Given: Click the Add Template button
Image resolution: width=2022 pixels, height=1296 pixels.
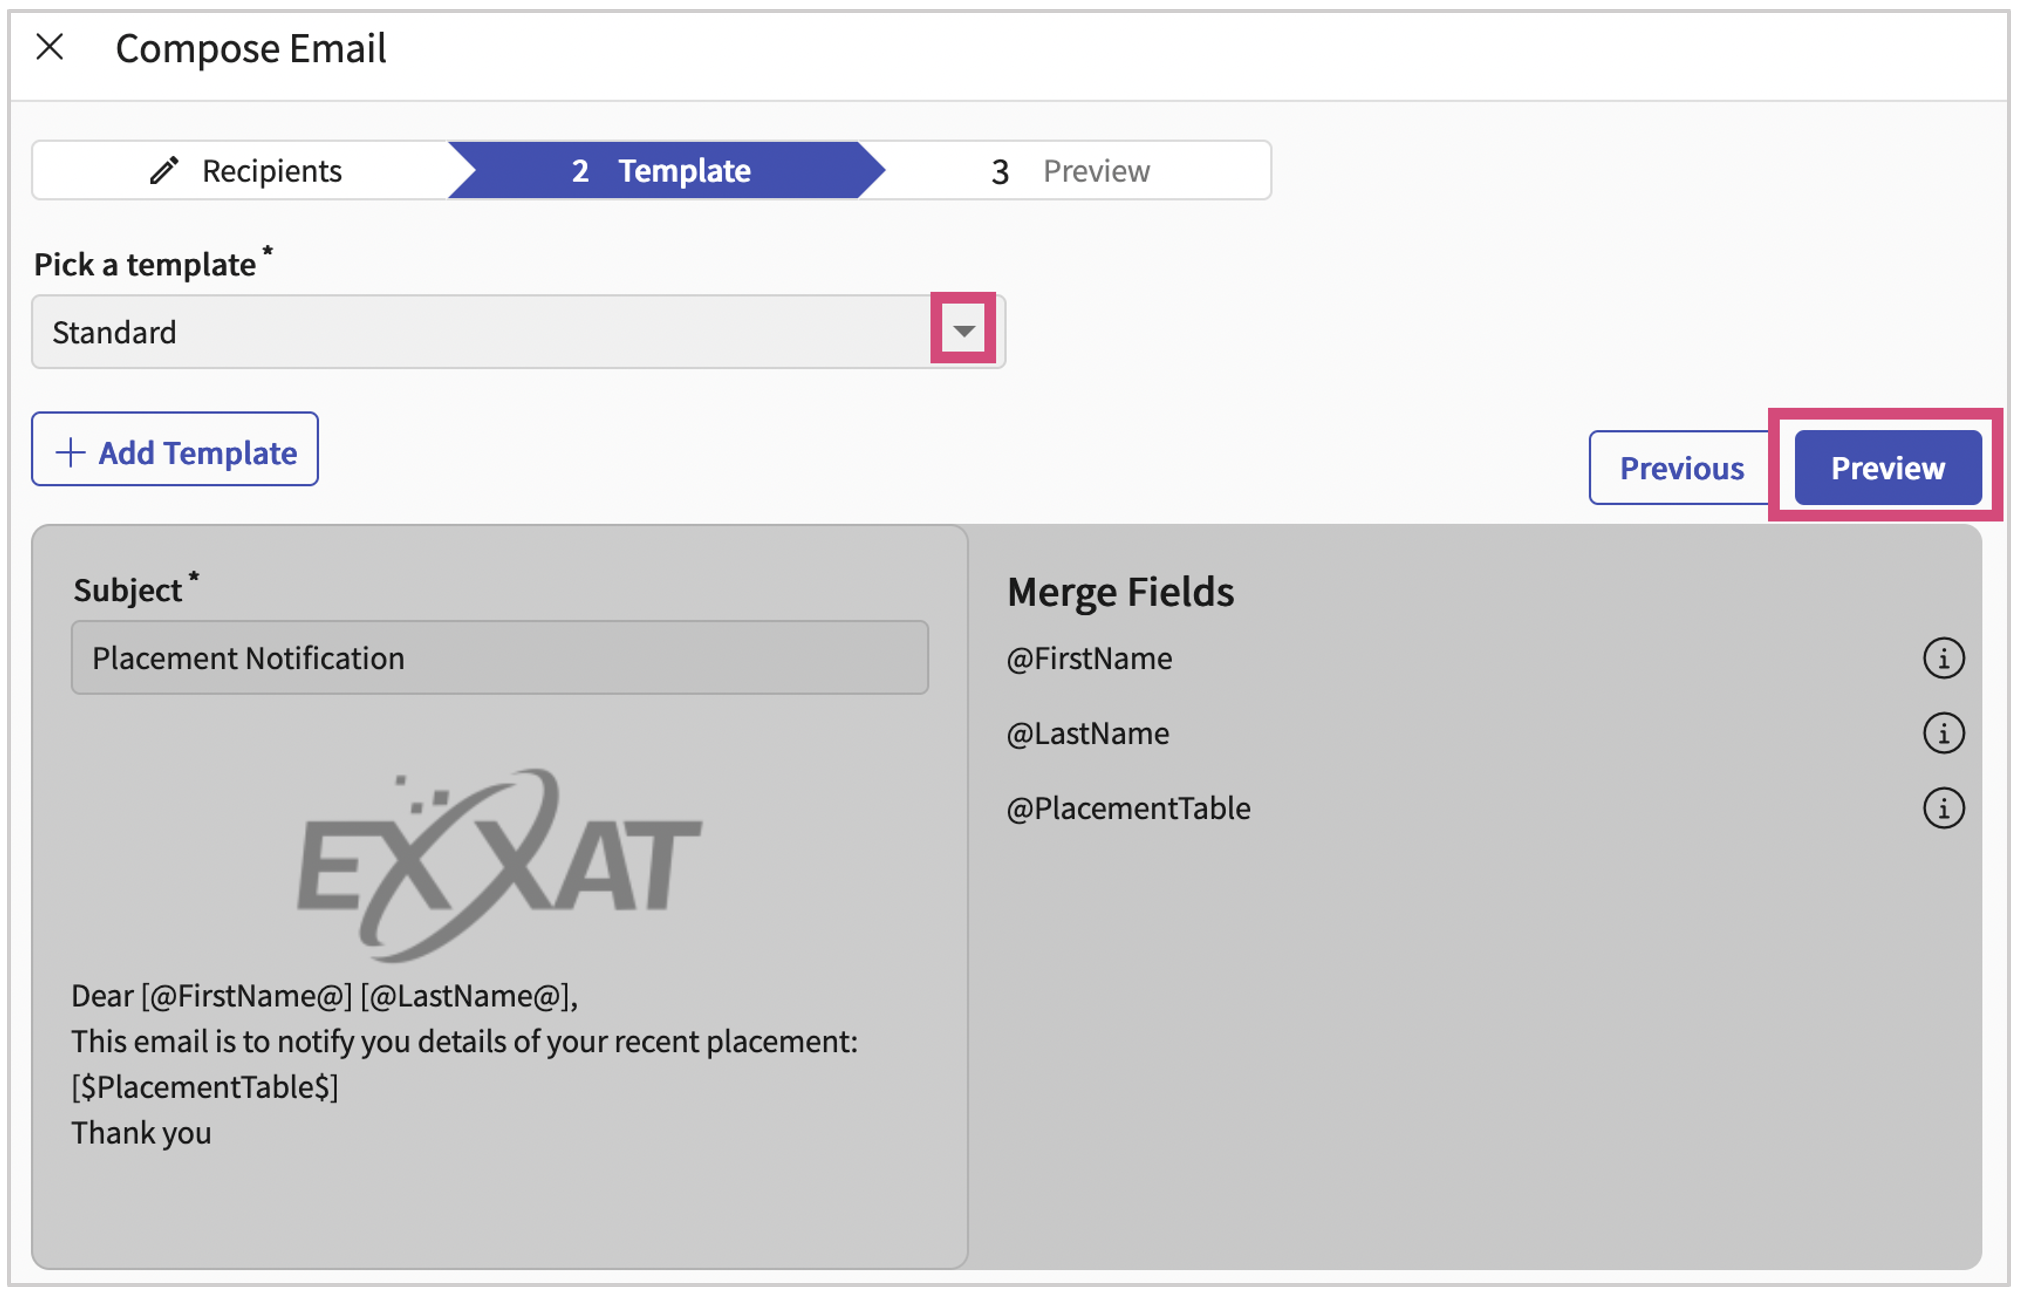Looking at the screenshot, I should coord(175,451).
